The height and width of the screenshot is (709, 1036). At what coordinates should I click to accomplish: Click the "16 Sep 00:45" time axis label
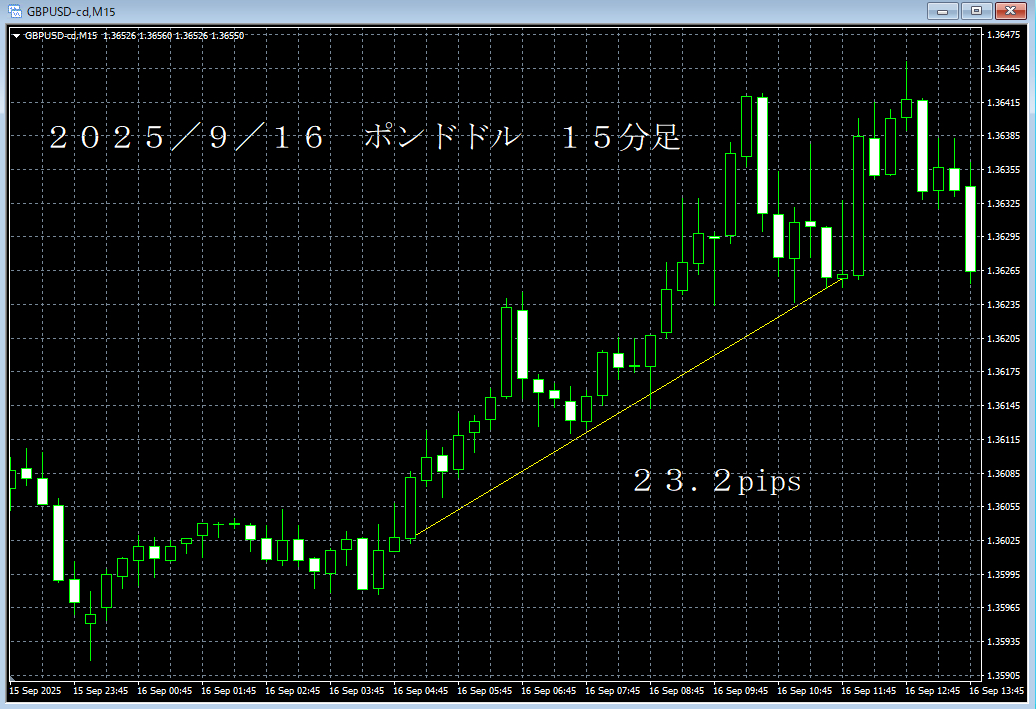[x=165, y=690]
